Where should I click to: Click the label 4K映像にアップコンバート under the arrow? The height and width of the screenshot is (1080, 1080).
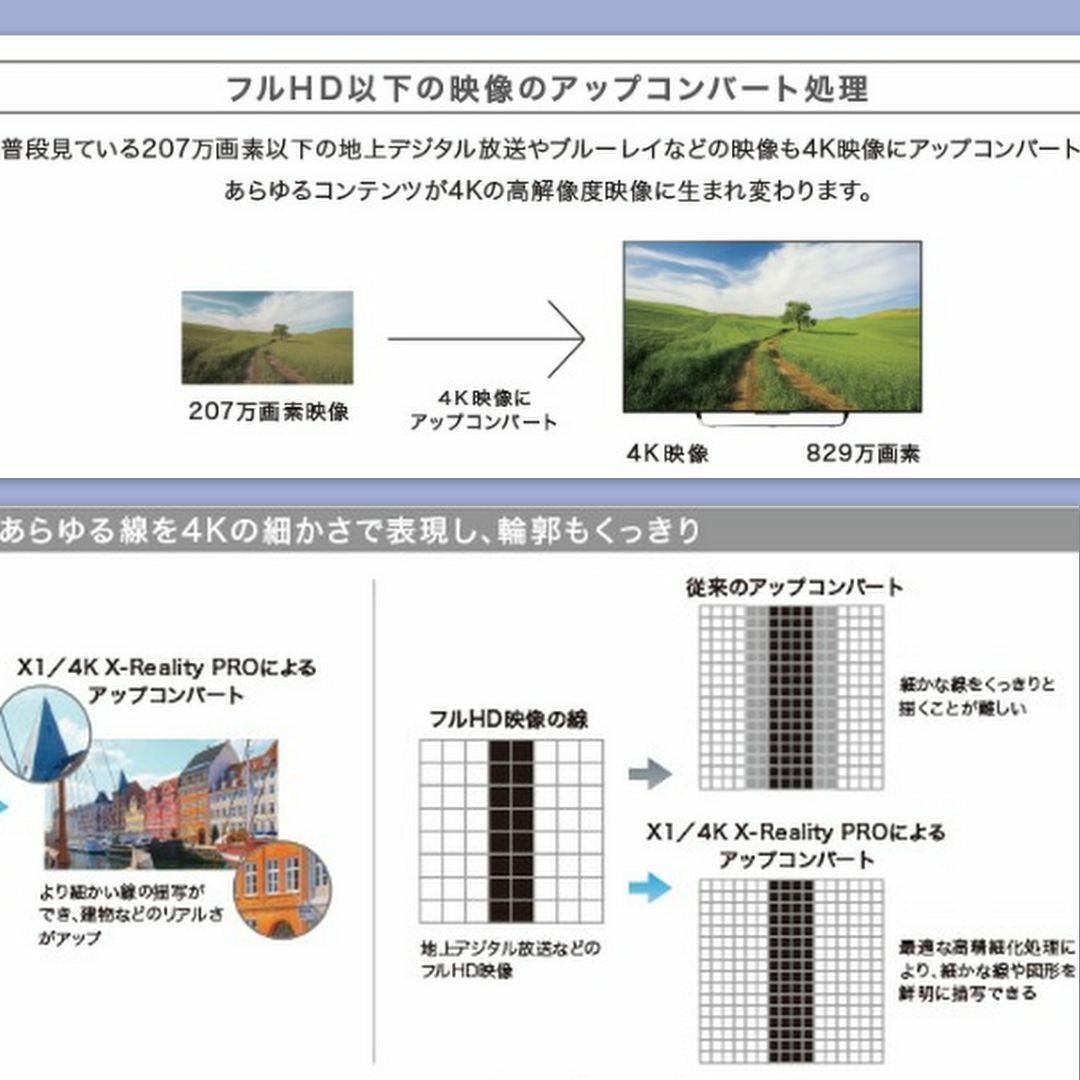coord(484,410)
